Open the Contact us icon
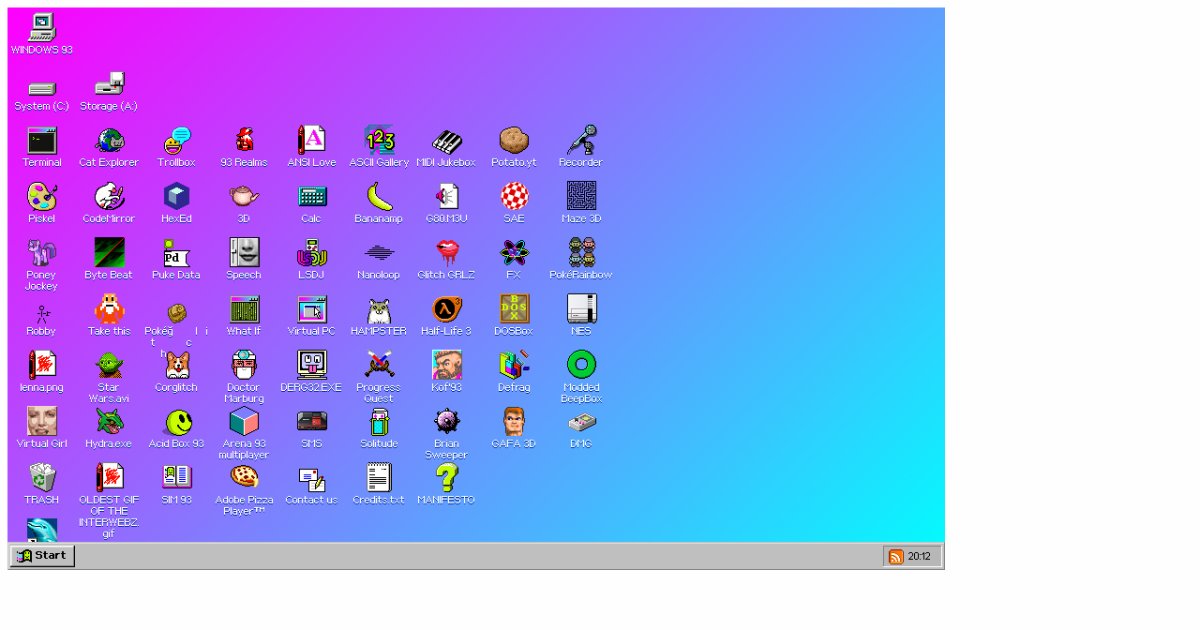 tap(312, 479)
